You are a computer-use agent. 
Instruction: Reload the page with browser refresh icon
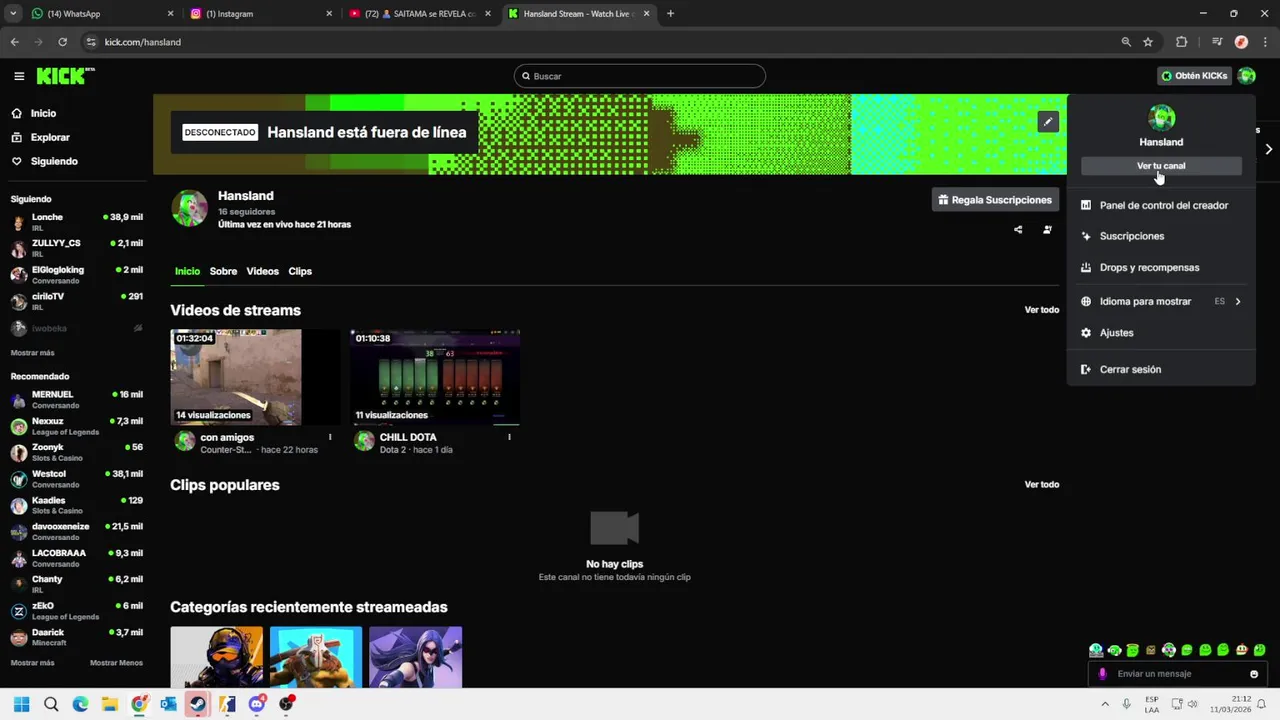point(62,42)
